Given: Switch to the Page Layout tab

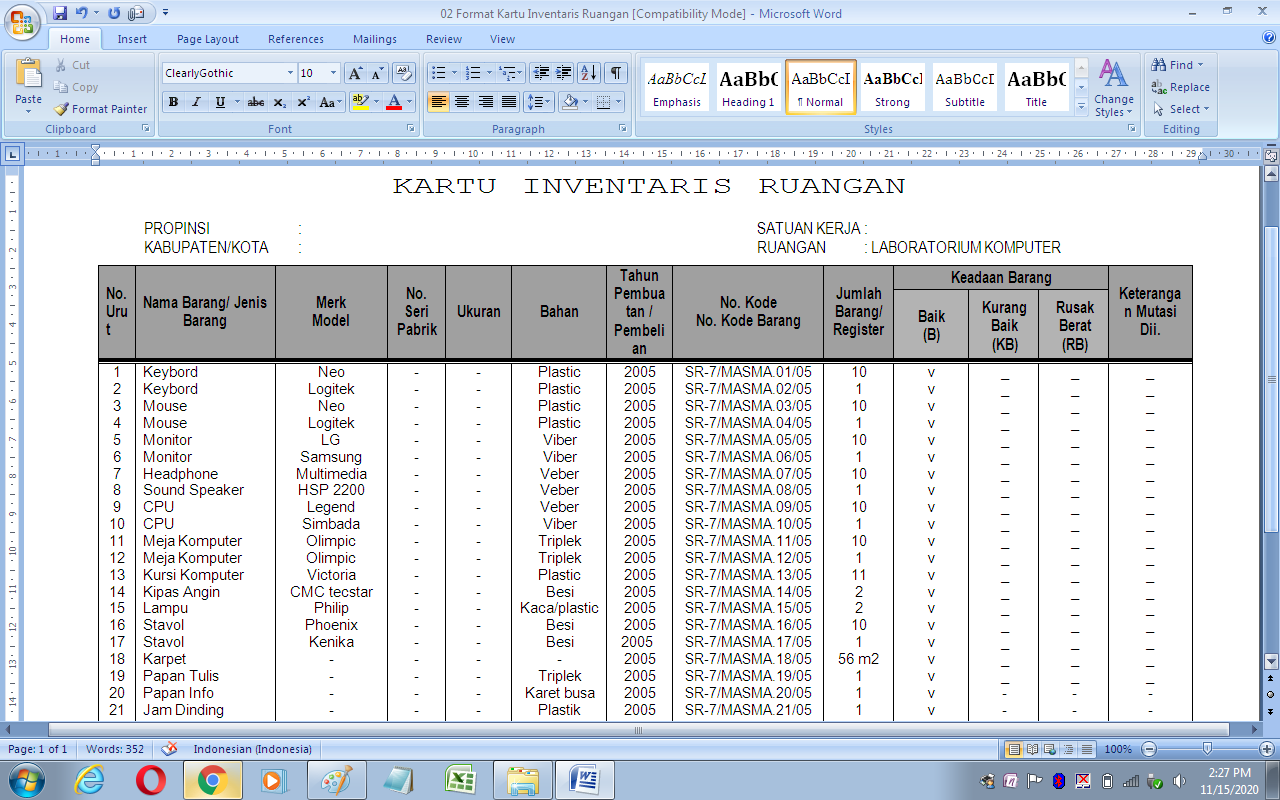Looking at the screenshot, I should (208, 39).
